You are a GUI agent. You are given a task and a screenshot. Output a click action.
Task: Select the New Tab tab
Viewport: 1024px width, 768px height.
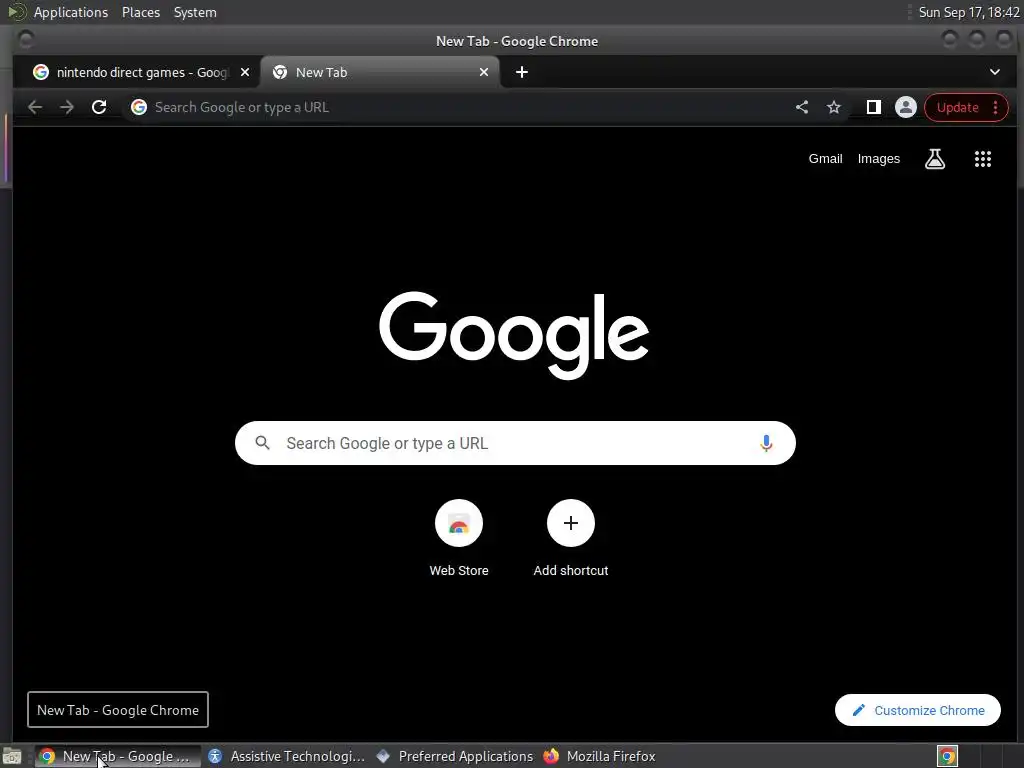[380, 72]
